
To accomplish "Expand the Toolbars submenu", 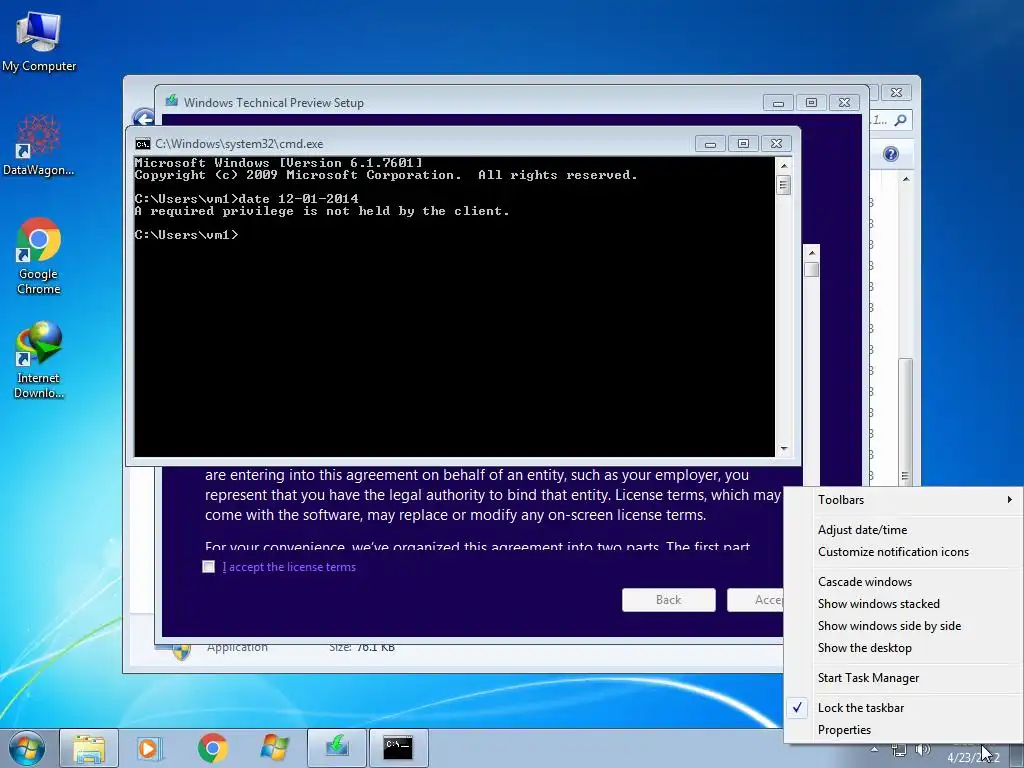I will 904,500.
